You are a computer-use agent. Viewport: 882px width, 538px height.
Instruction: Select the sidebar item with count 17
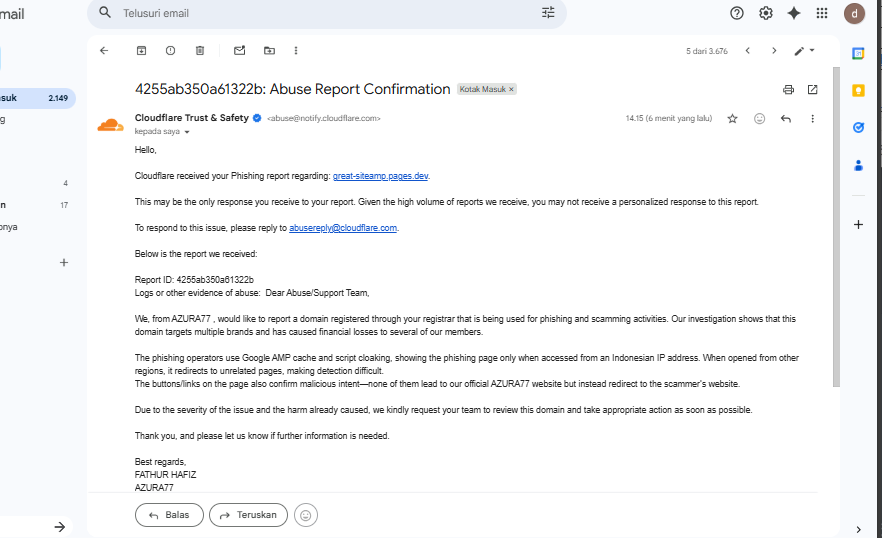37,205
